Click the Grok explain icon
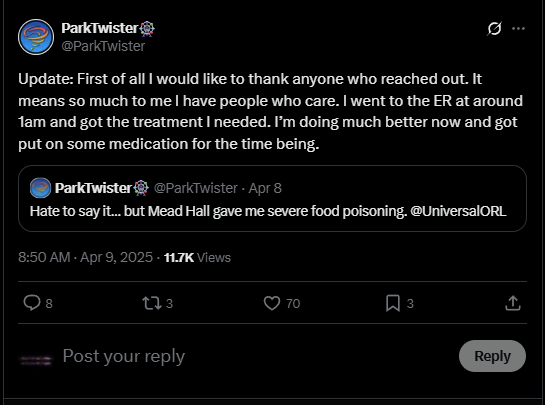 pos(494,29)
